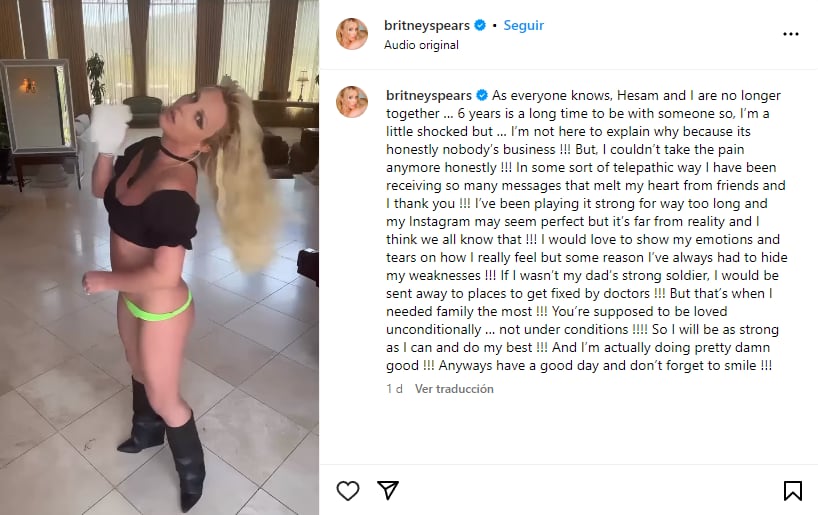Click the verified badge in header
The width and height of the screenshot is (818, 515).
click(x=480, y=25)
